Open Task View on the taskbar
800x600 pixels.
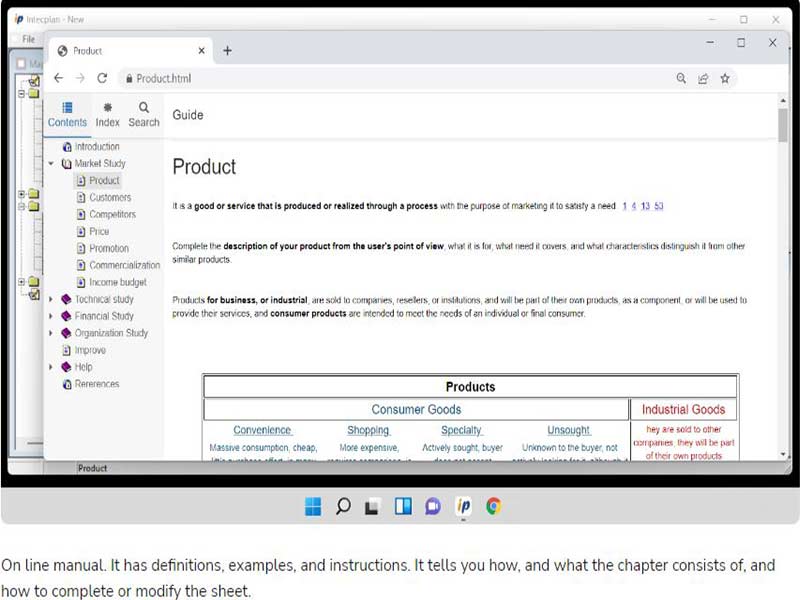click(x=372, y=506)
